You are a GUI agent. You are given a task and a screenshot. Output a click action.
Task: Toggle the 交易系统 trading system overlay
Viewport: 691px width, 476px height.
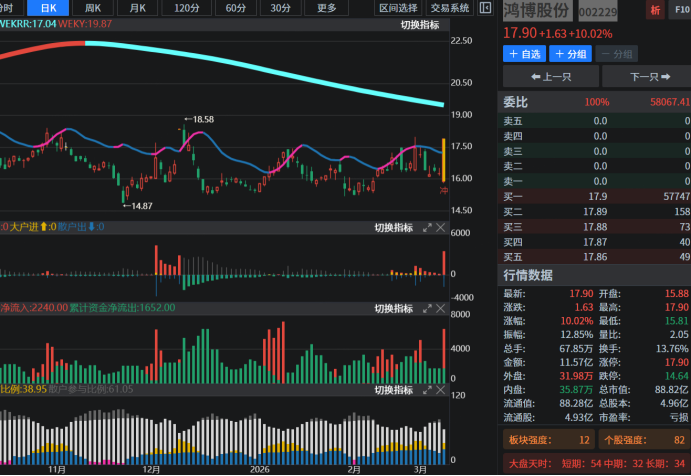pyautogui.click(x=450, y=8)
